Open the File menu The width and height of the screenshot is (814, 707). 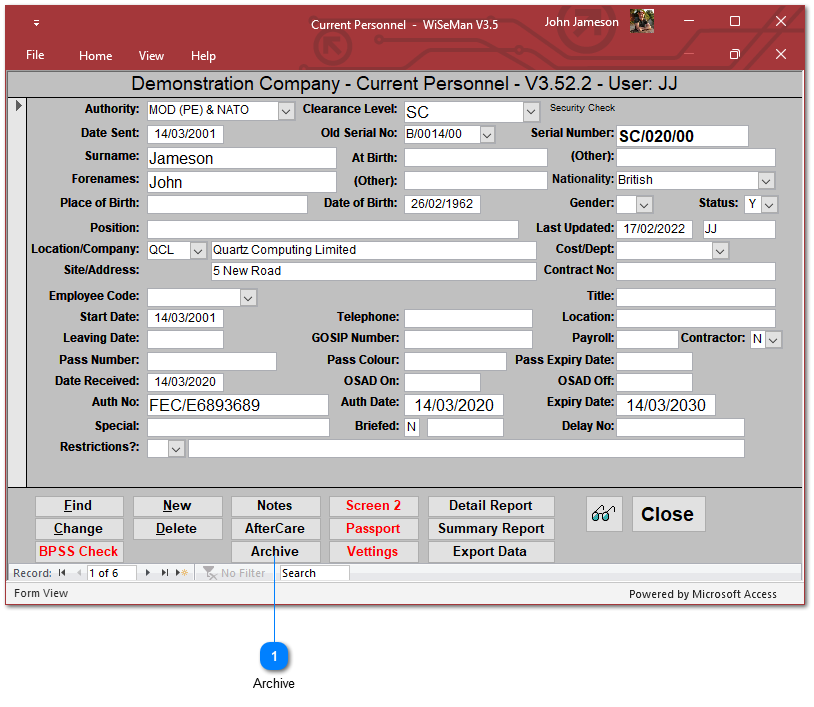click(35, 56)
